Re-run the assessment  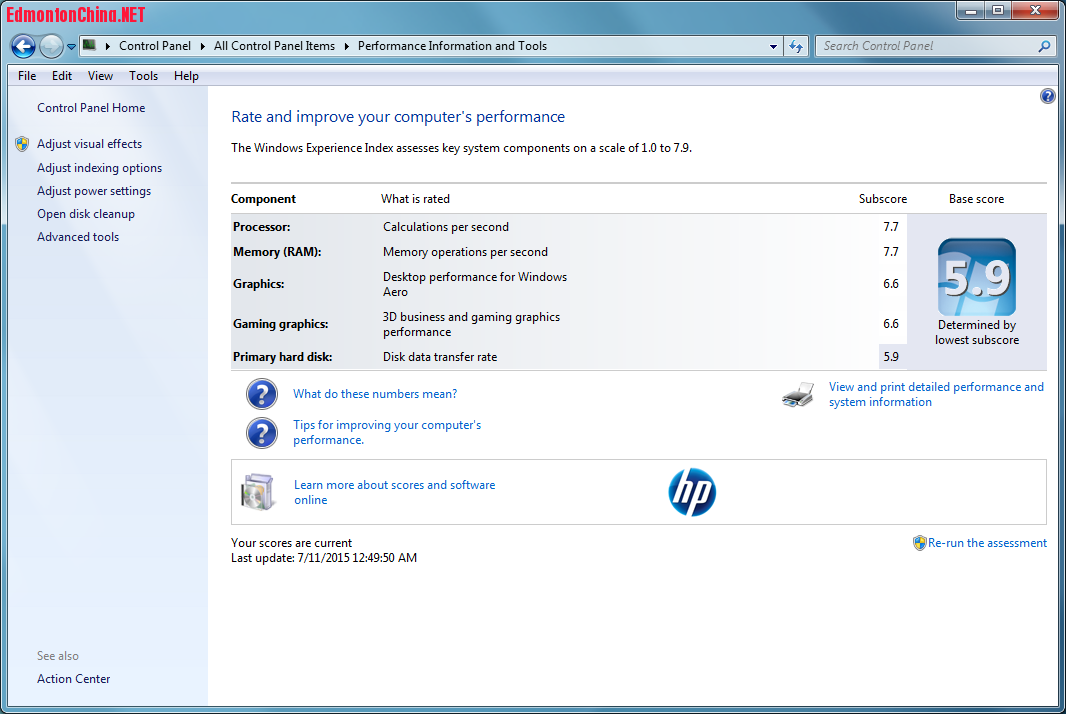pos(986,543)
